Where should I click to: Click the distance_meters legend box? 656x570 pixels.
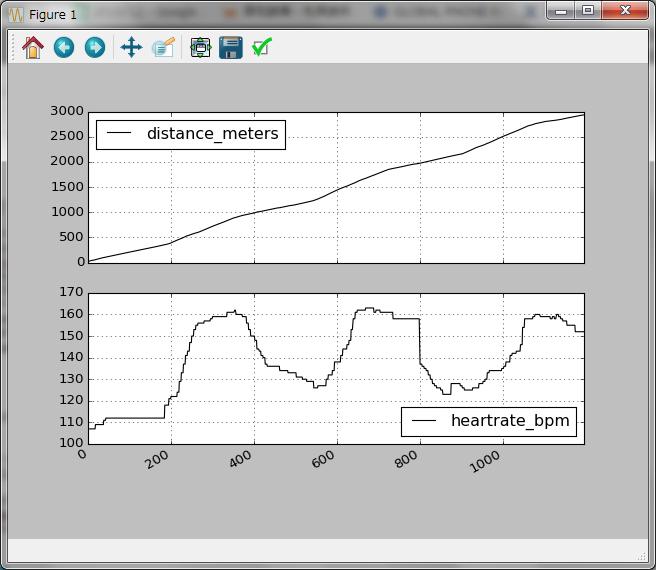tap(191, 135)
